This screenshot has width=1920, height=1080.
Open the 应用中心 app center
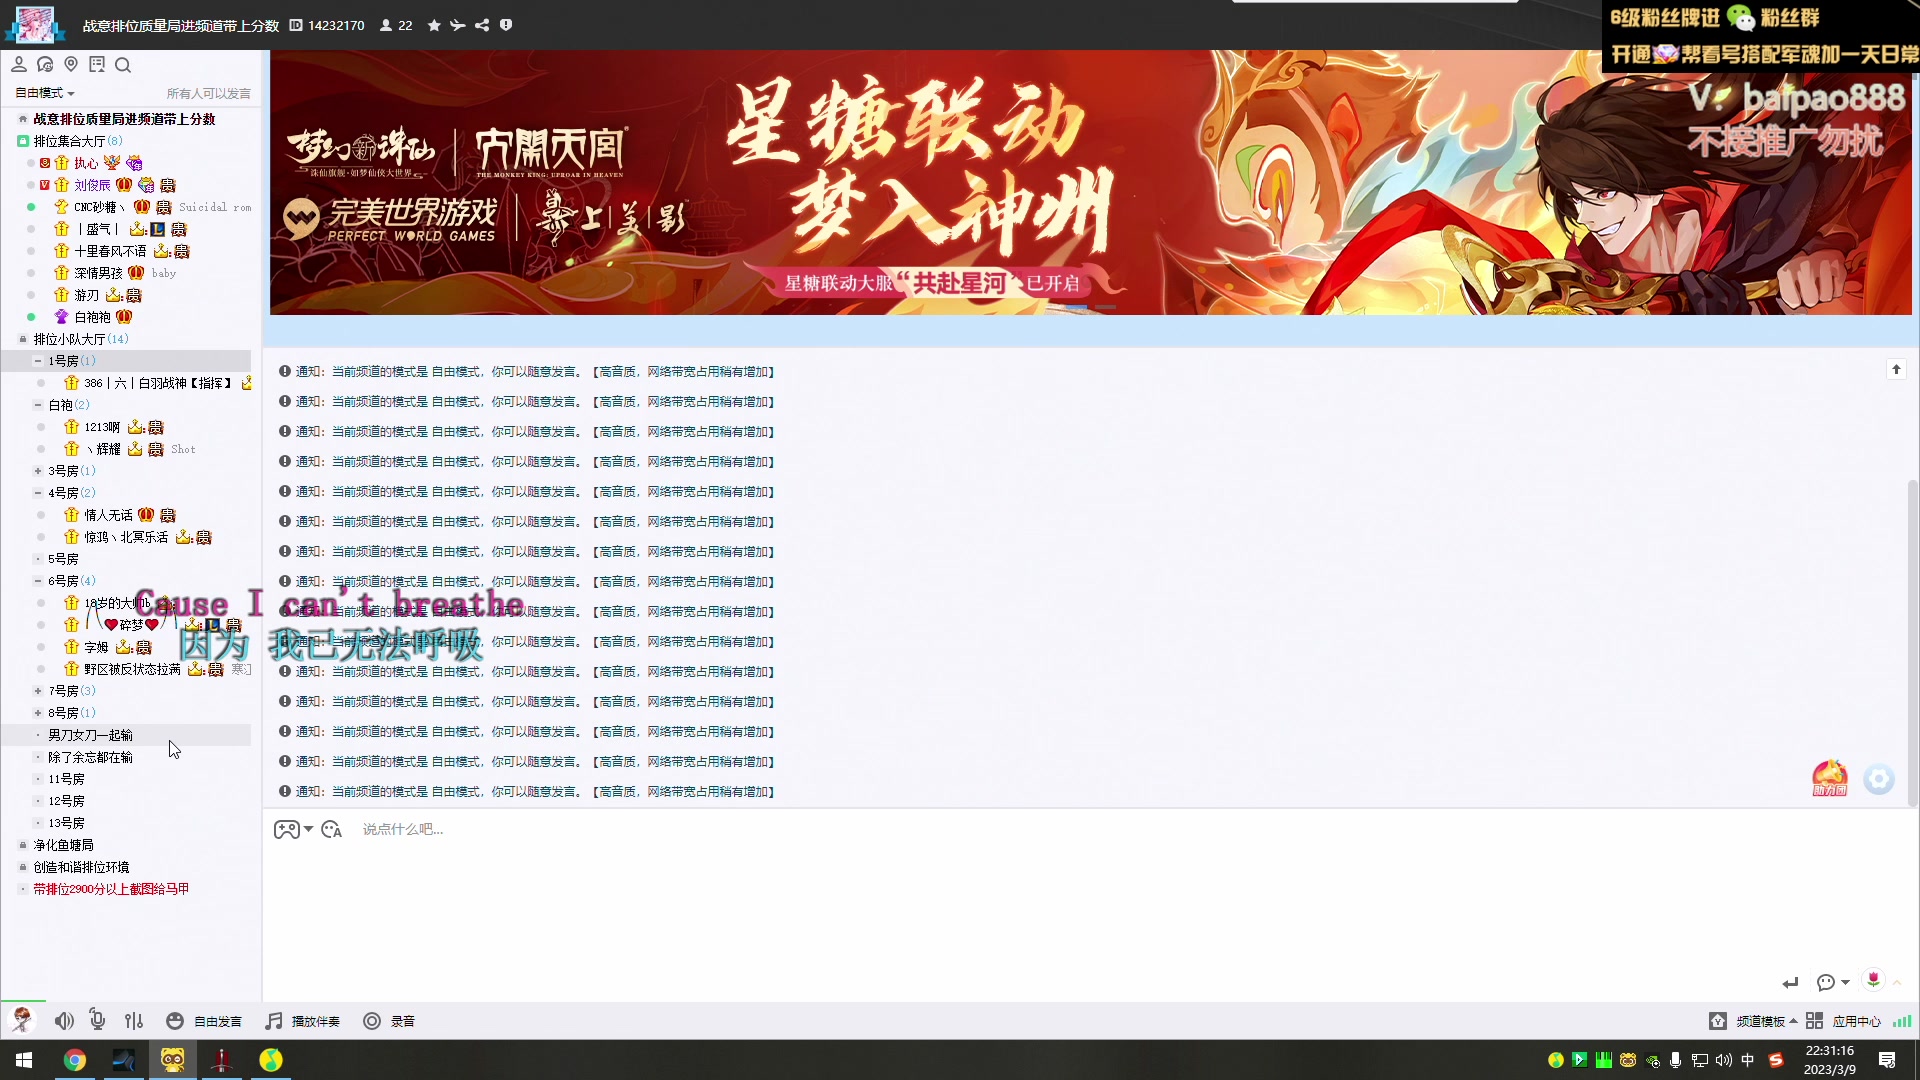1843,1021
